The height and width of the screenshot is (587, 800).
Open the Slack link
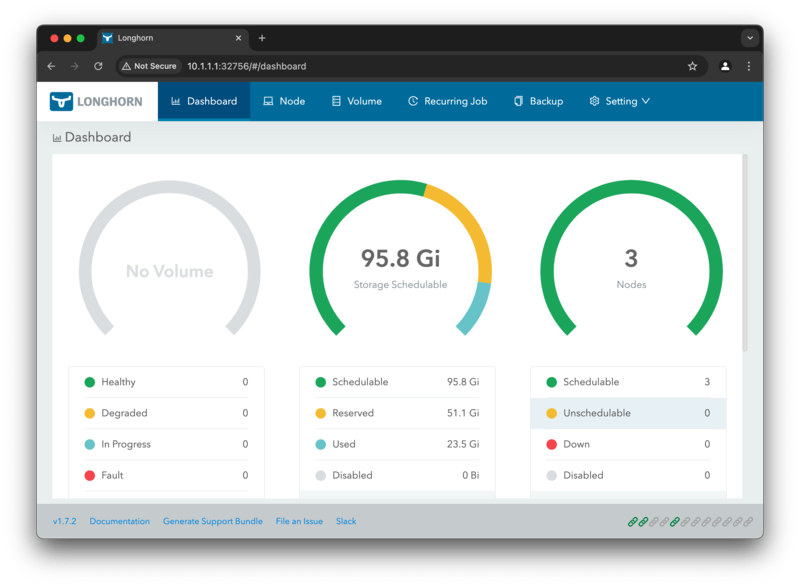[x=346, y=521]
